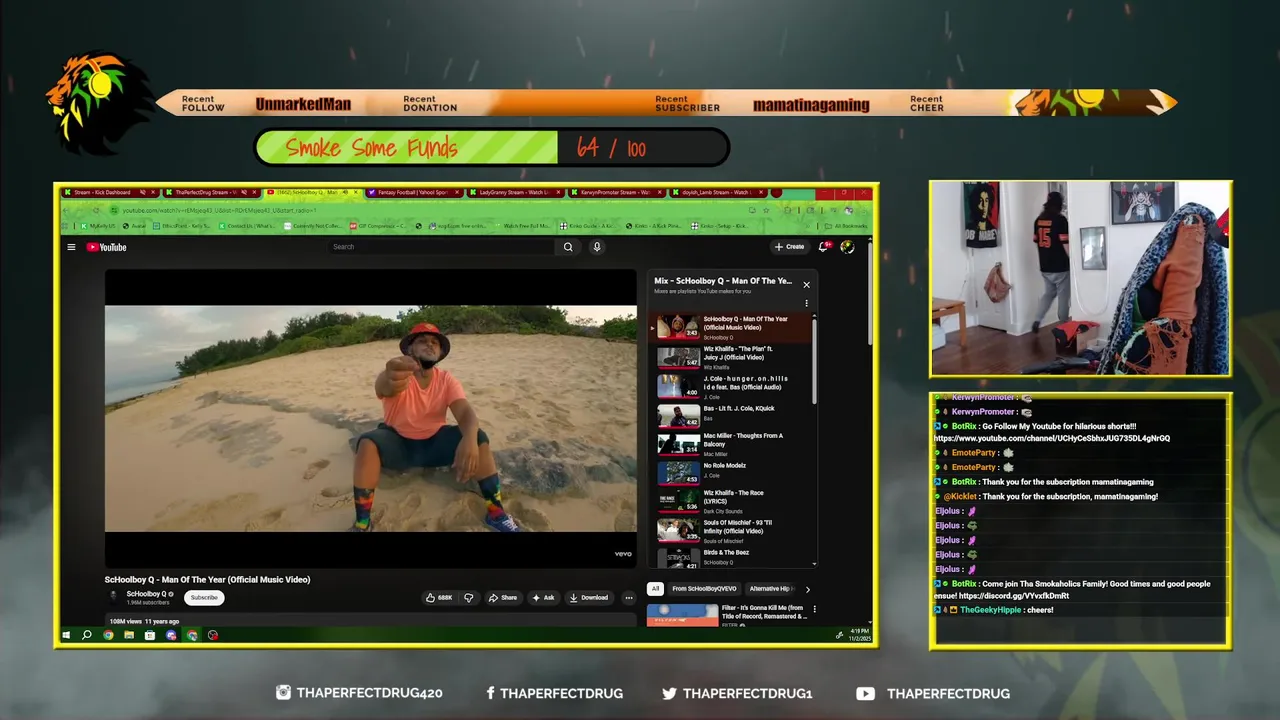Play Souls Of Mischief 93 'Til Infinity

point(732,530)
